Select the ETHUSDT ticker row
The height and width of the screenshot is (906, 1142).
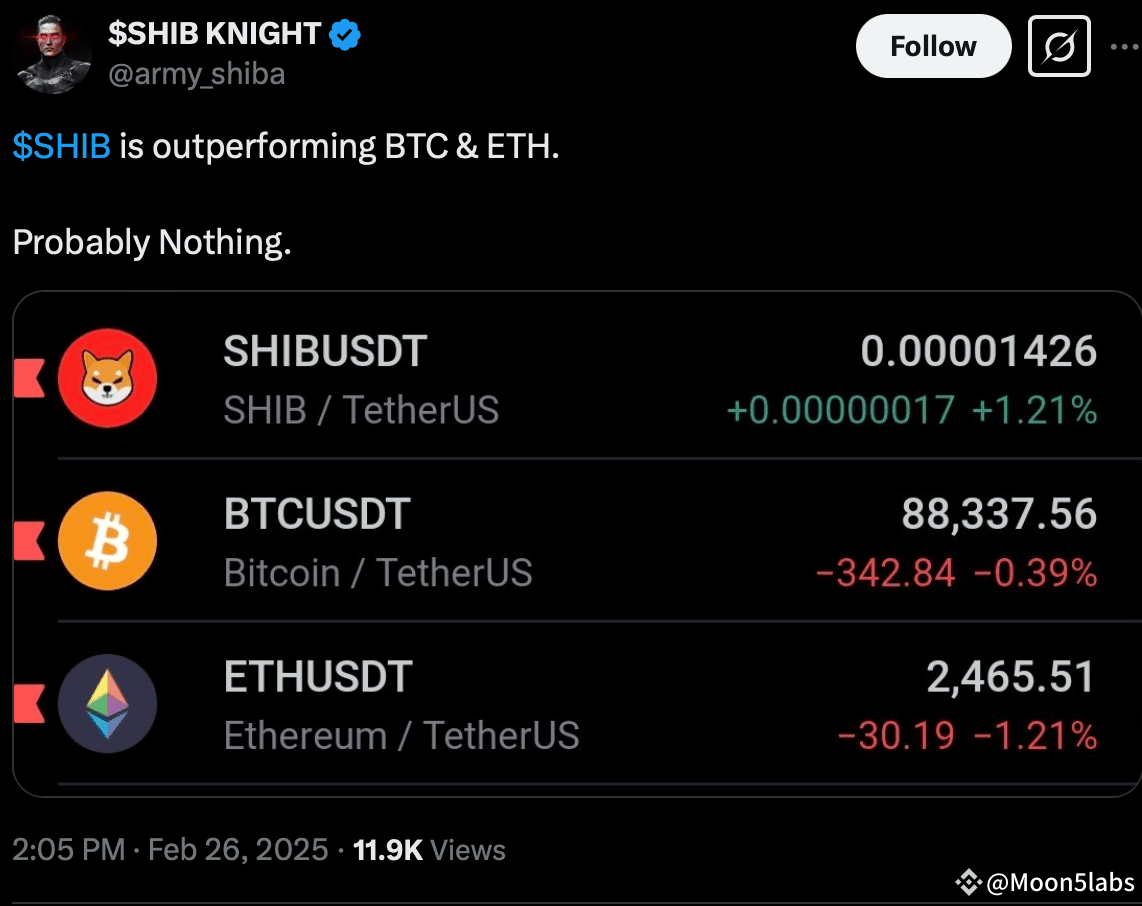(x=600, y=704)
